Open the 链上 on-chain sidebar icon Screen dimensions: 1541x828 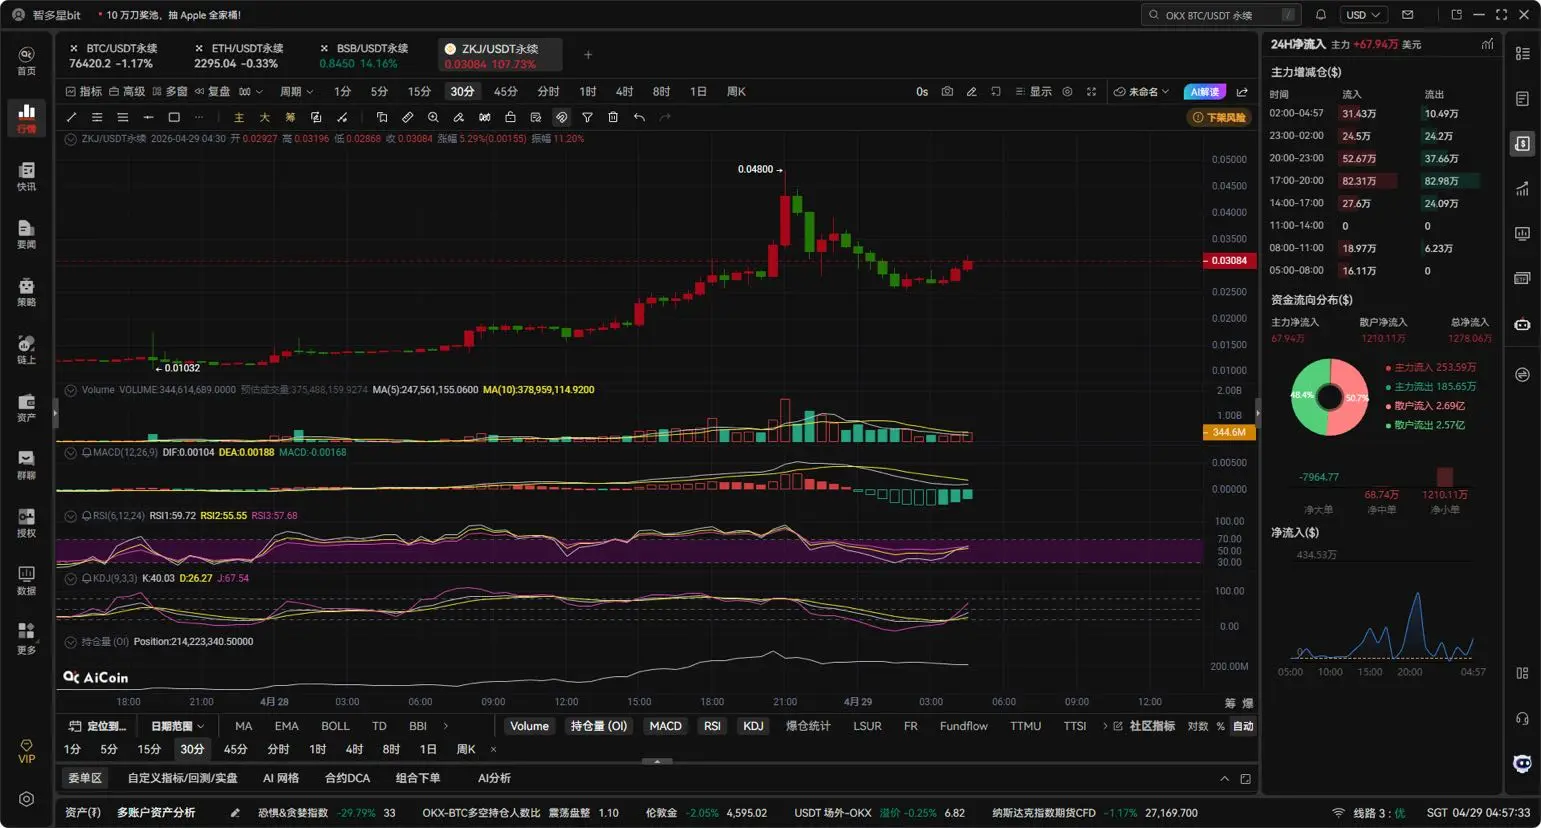click(27, 349)
